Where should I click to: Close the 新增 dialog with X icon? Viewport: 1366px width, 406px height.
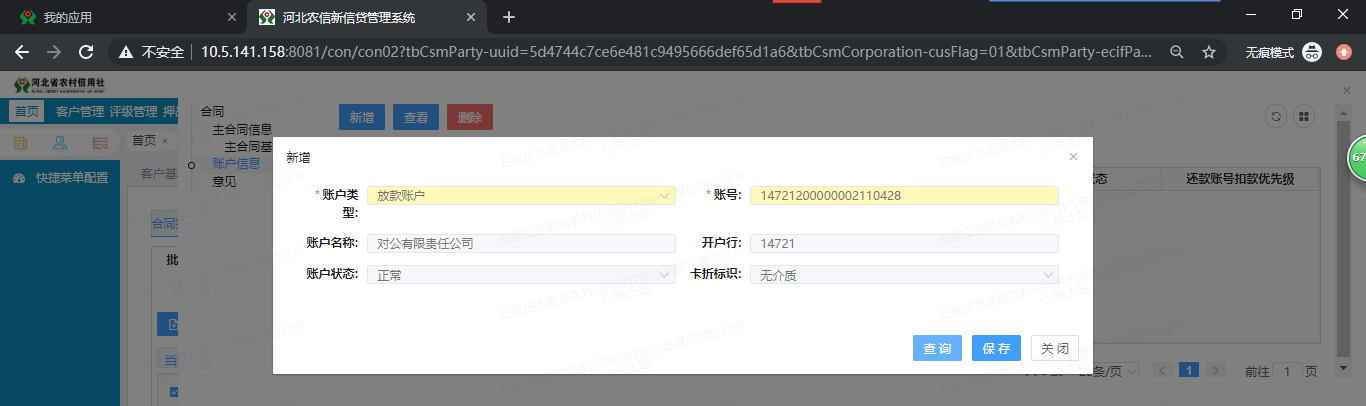click(x=1073, y=157)
